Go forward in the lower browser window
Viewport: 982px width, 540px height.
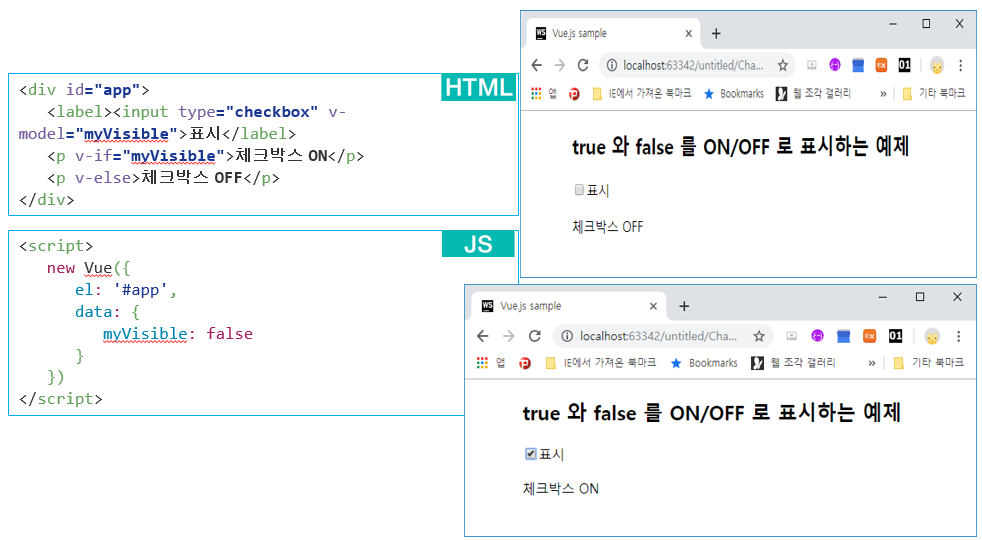tap(509, 336)
